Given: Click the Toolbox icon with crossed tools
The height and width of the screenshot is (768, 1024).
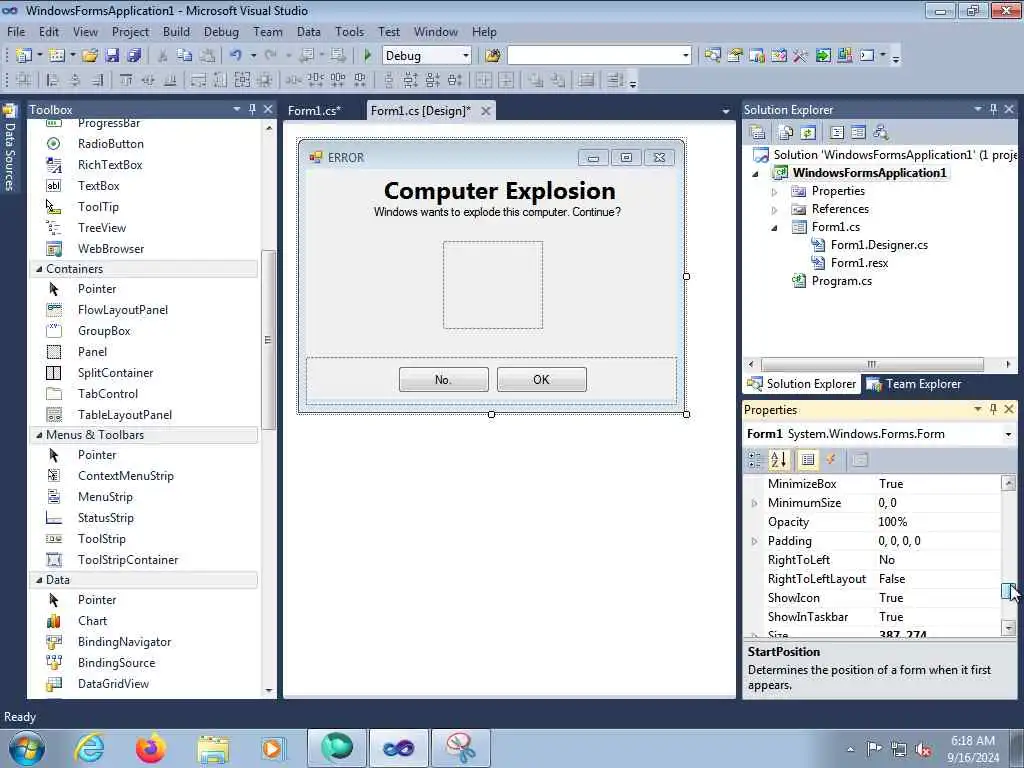Looking at the screenshot, I should [801, 56].
